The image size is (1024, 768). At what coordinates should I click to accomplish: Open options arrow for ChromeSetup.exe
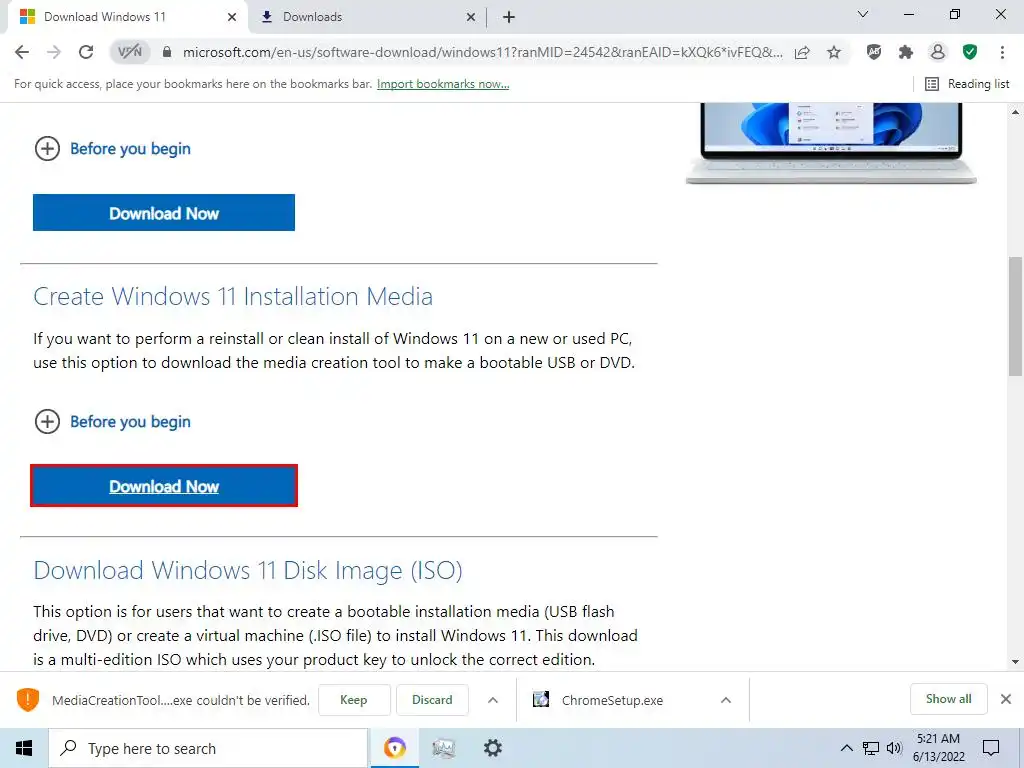coord(726,700)
